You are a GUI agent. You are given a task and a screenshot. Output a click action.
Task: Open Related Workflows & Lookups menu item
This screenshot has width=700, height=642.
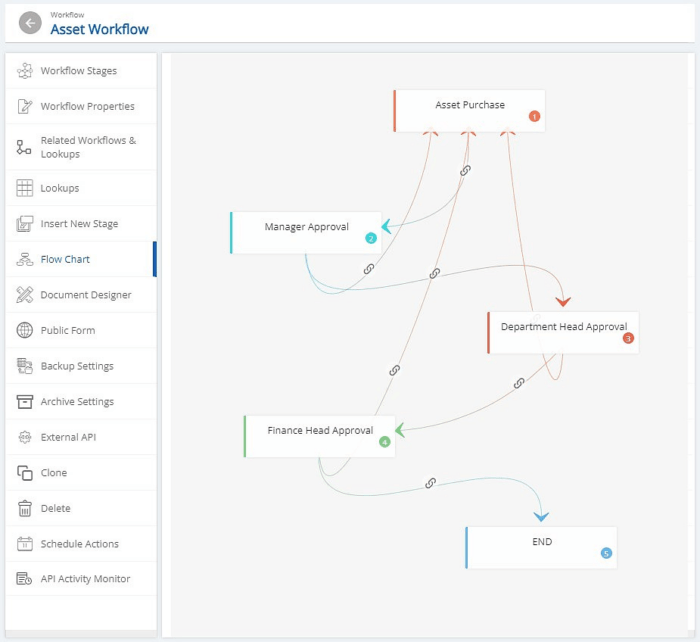click(88, 147)
